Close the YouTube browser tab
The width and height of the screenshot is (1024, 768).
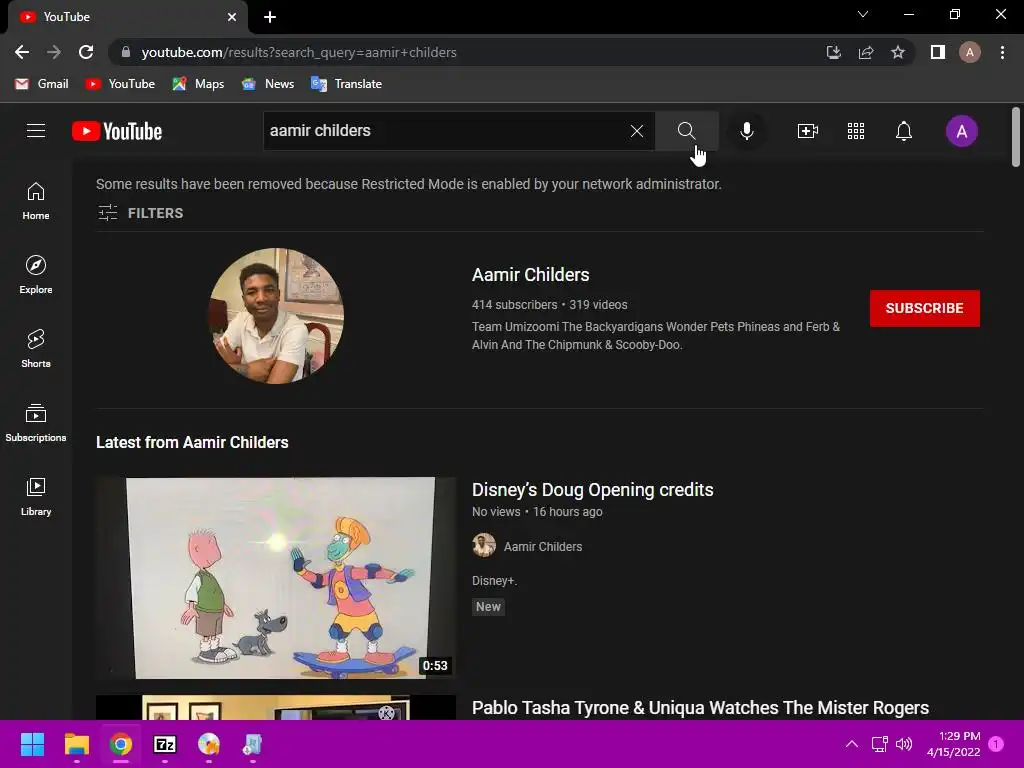pos(232,17)
